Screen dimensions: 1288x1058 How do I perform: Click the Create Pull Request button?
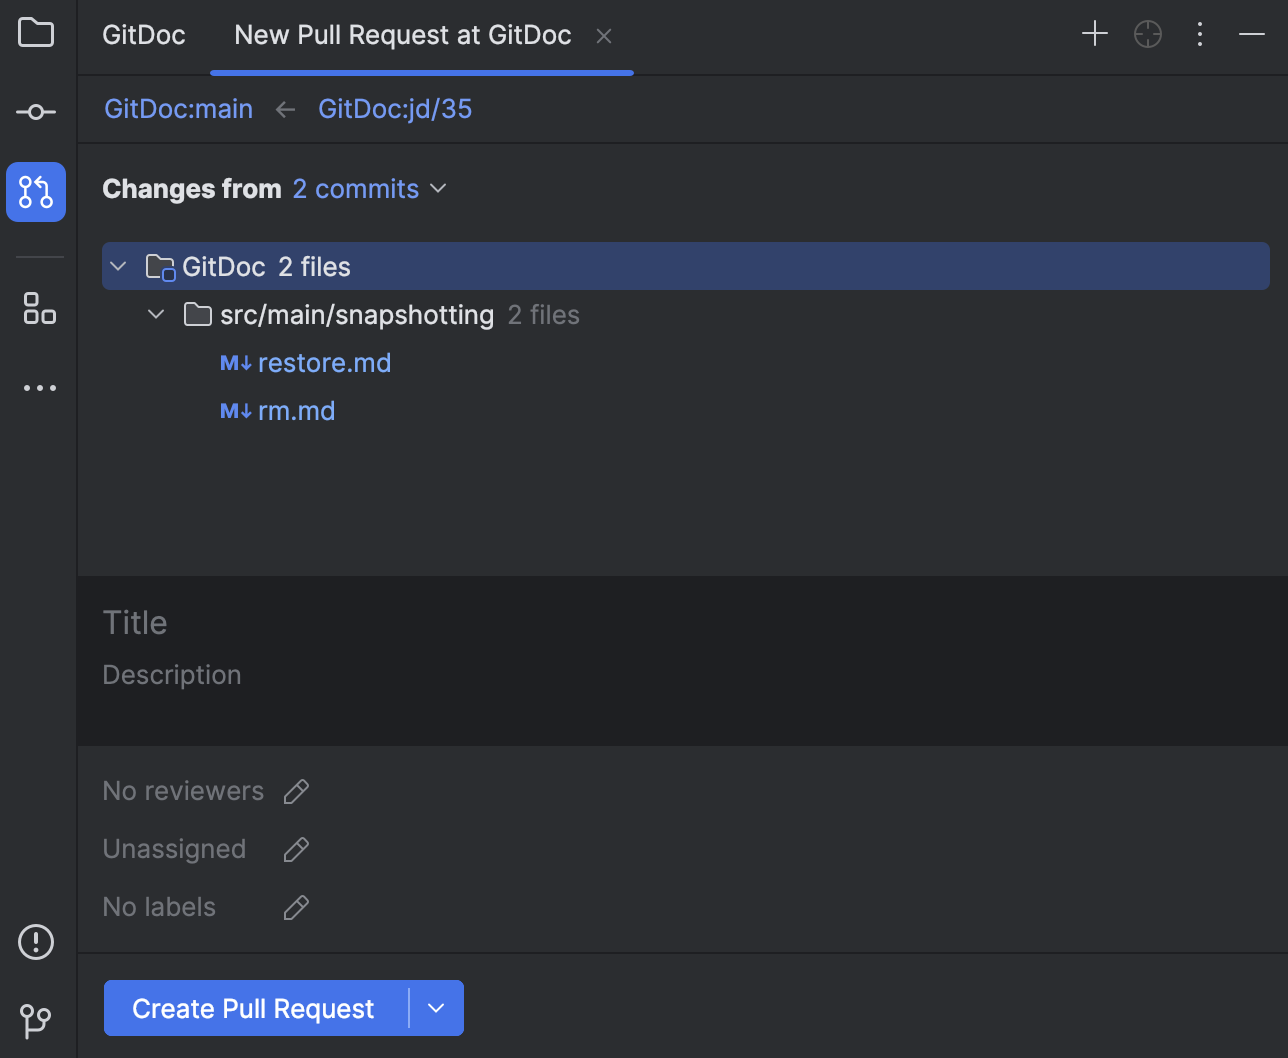coord(253,1008)
